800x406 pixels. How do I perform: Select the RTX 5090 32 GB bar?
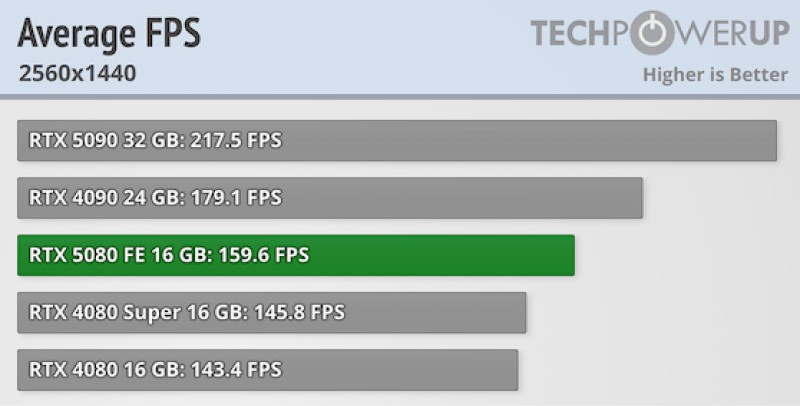(397, 140)
